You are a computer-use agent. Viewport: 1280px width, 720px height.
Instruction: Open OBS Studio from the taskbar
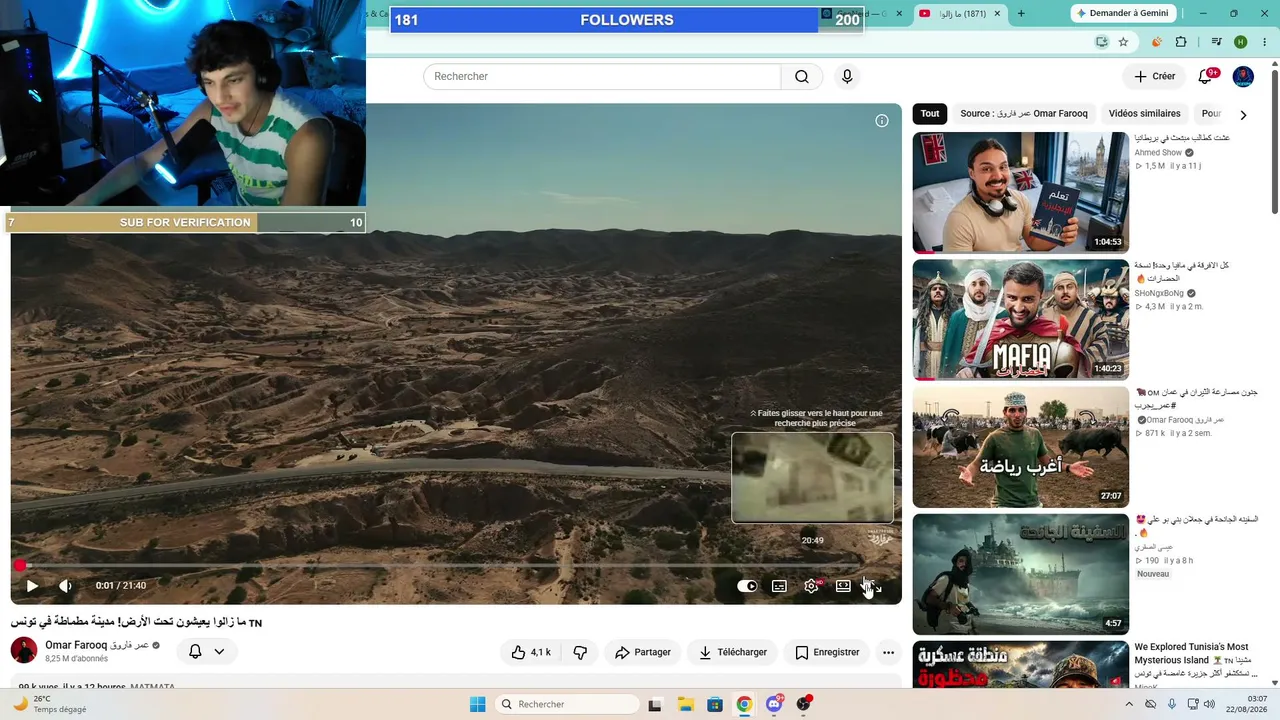(x=804, y=704)
